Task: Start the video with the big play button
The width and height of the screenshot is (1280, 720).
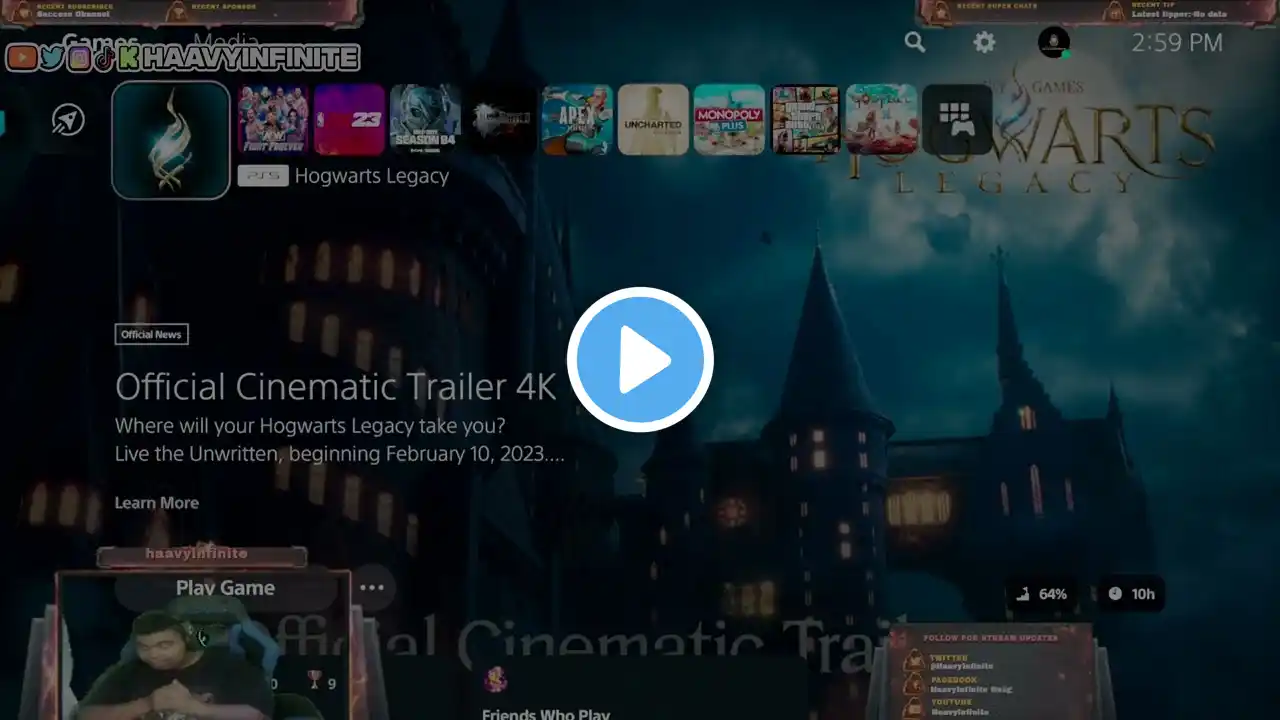Action: [640, 360]
